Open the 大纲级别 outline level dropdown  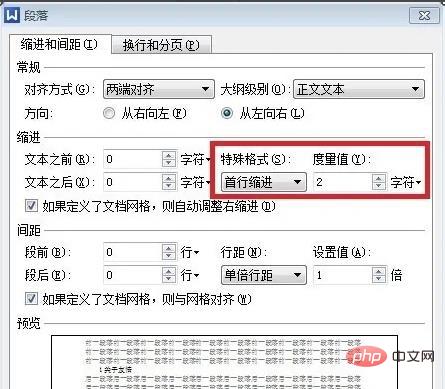tap(359, 89)
